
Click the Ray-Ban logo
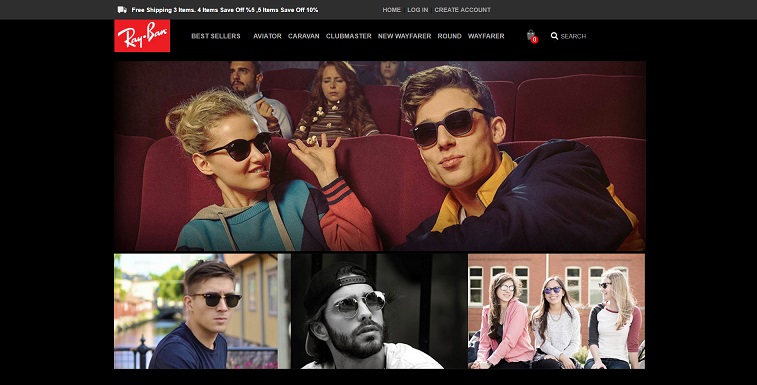[142, 36]
